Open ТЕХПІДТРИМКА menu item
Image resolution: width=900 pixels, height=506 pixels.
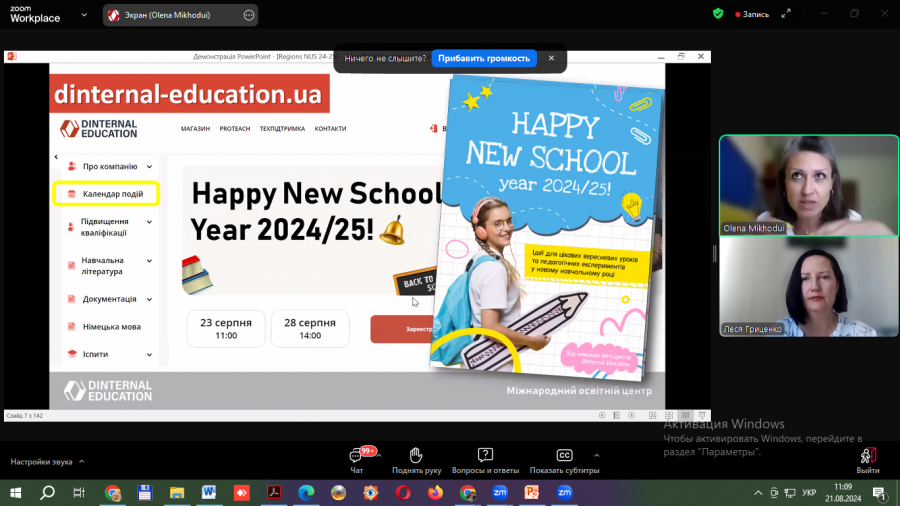coord(282,129)
